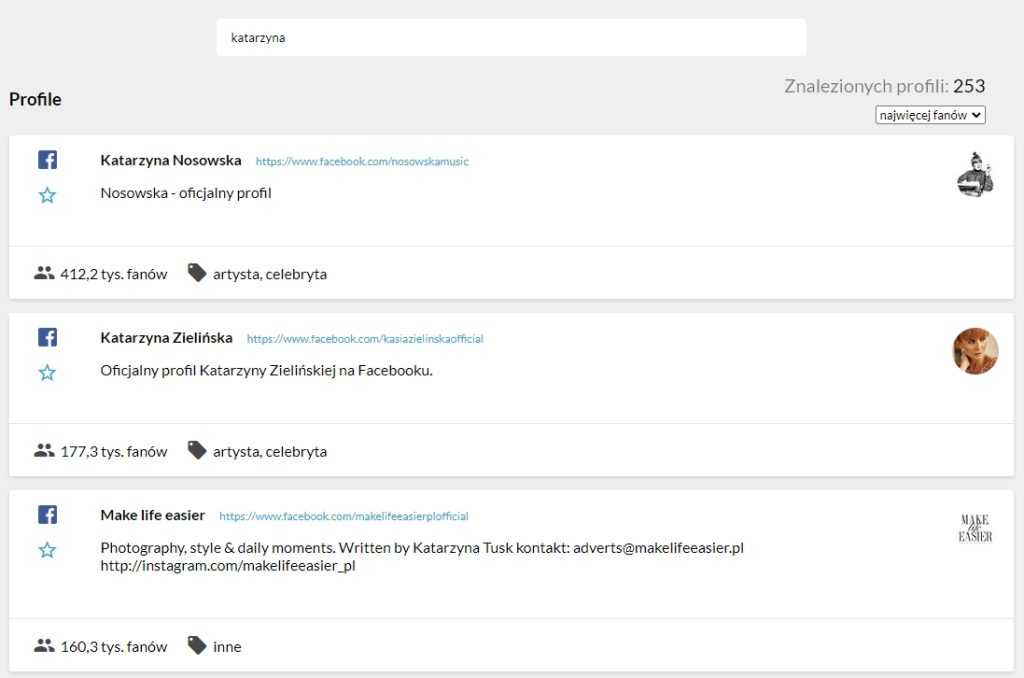Click the Nosowska - oficjalny profil description
Image resolution: width=1024 pixels, height=678 pixels.
pyautogui.click(x=185, y=193)
